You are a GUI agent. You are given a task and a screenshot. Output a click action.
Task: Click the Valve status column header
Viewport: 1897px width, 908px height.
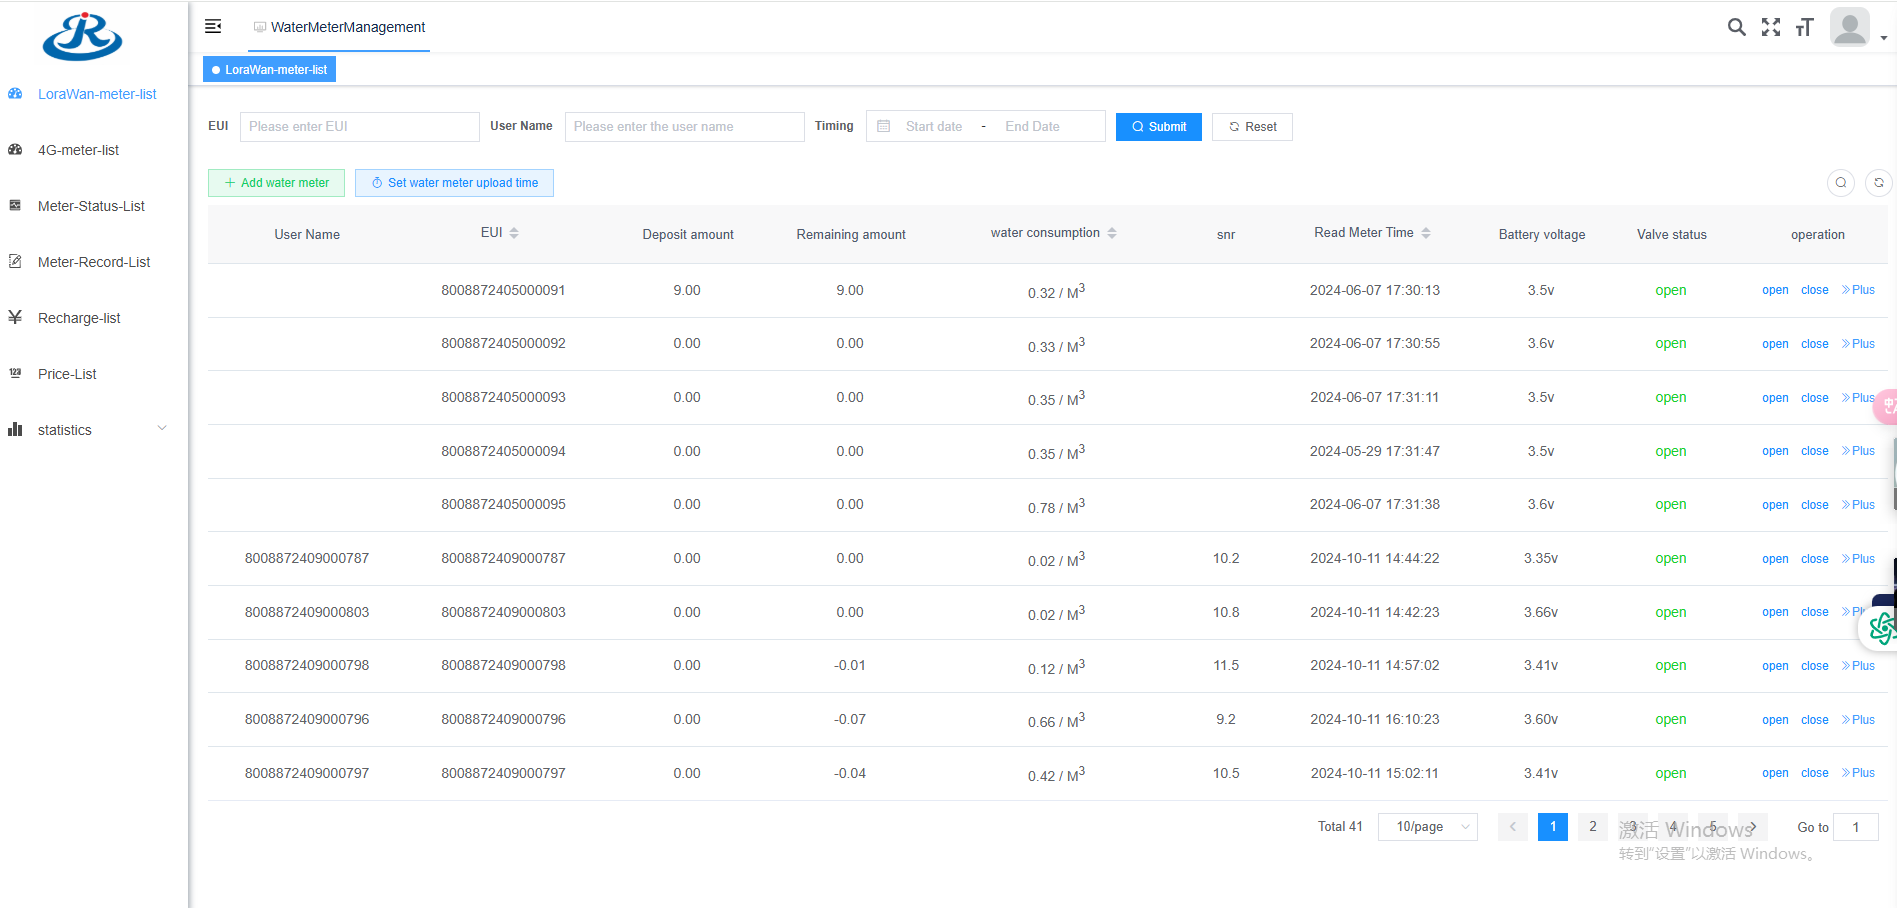(x=1672, y=234)
